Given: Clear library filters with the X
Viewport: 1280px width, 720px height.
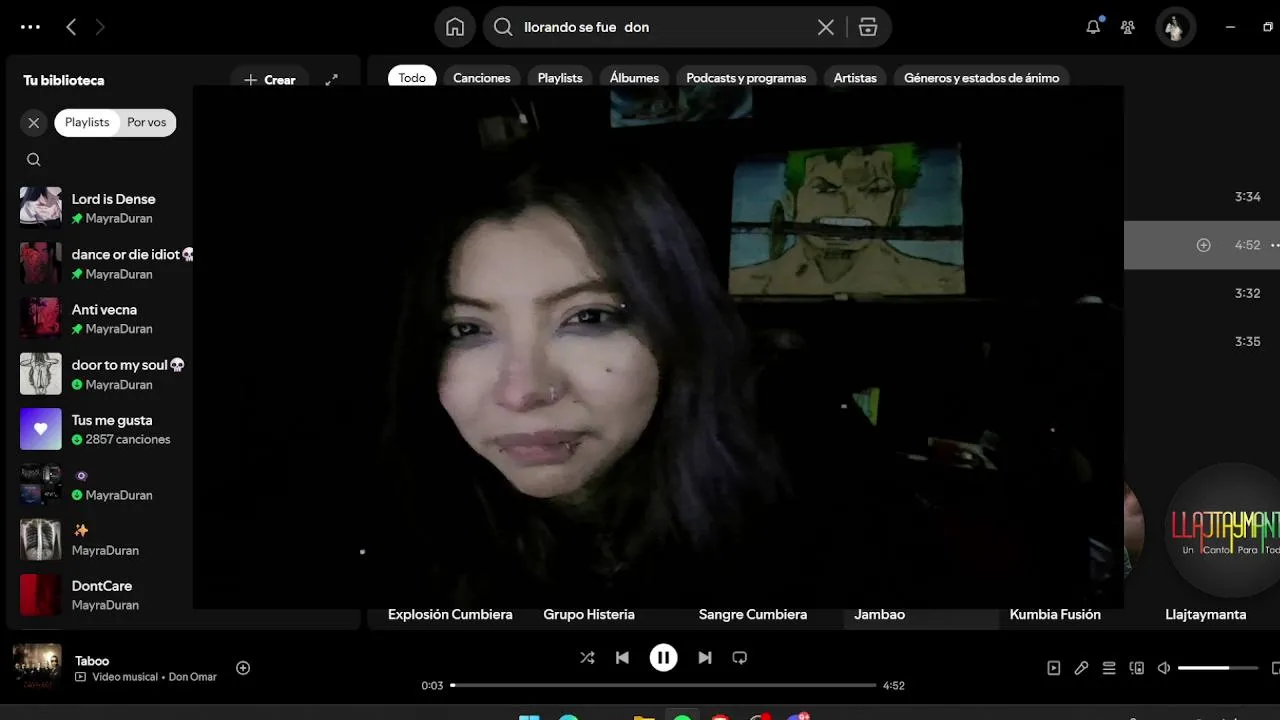Looking at the screenshot, I should coord(33,122).
